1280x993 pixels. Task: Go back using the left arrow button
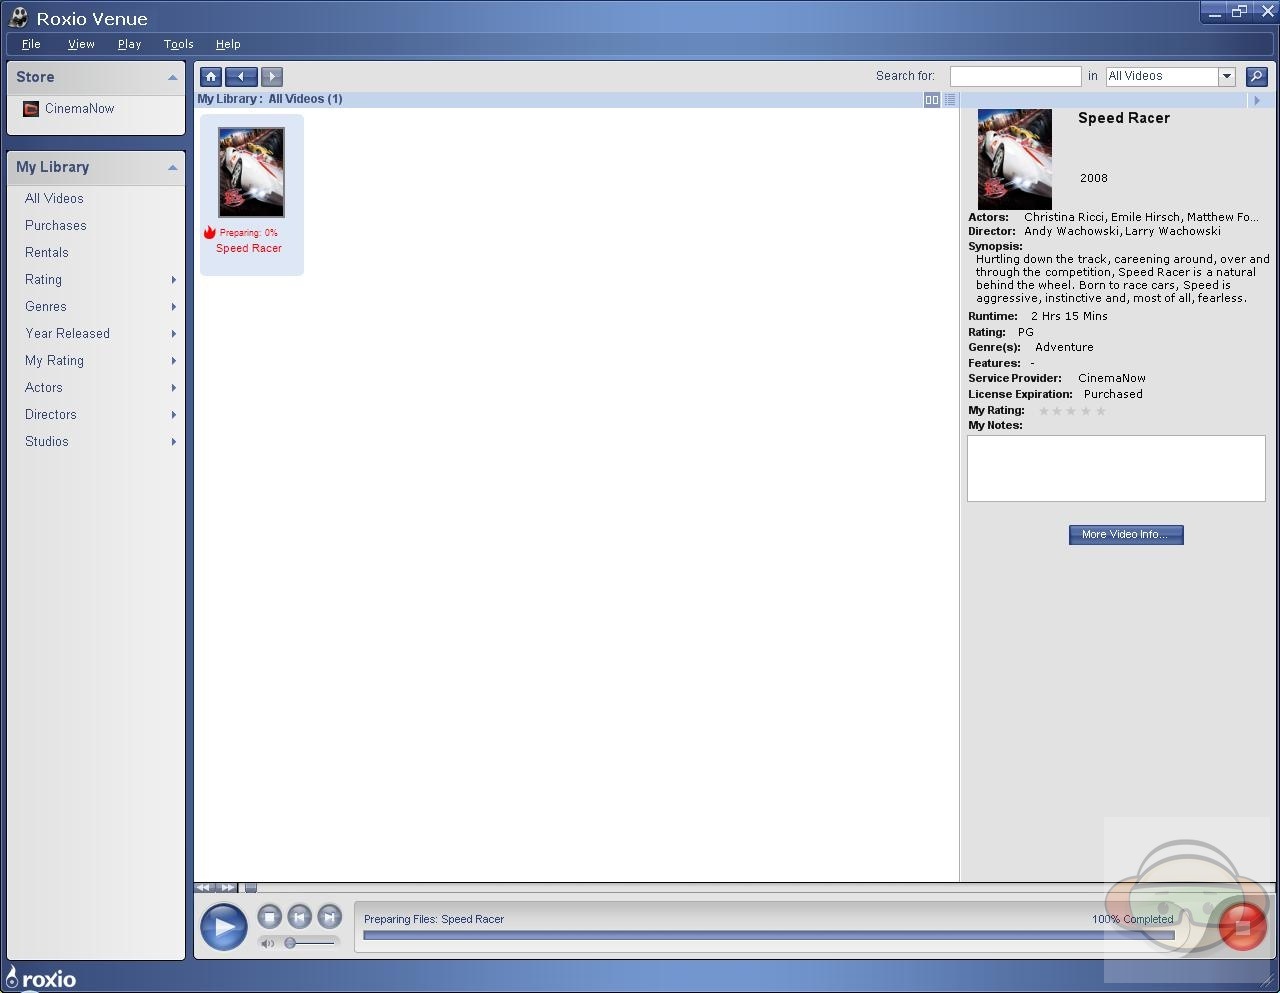[241, 77]
